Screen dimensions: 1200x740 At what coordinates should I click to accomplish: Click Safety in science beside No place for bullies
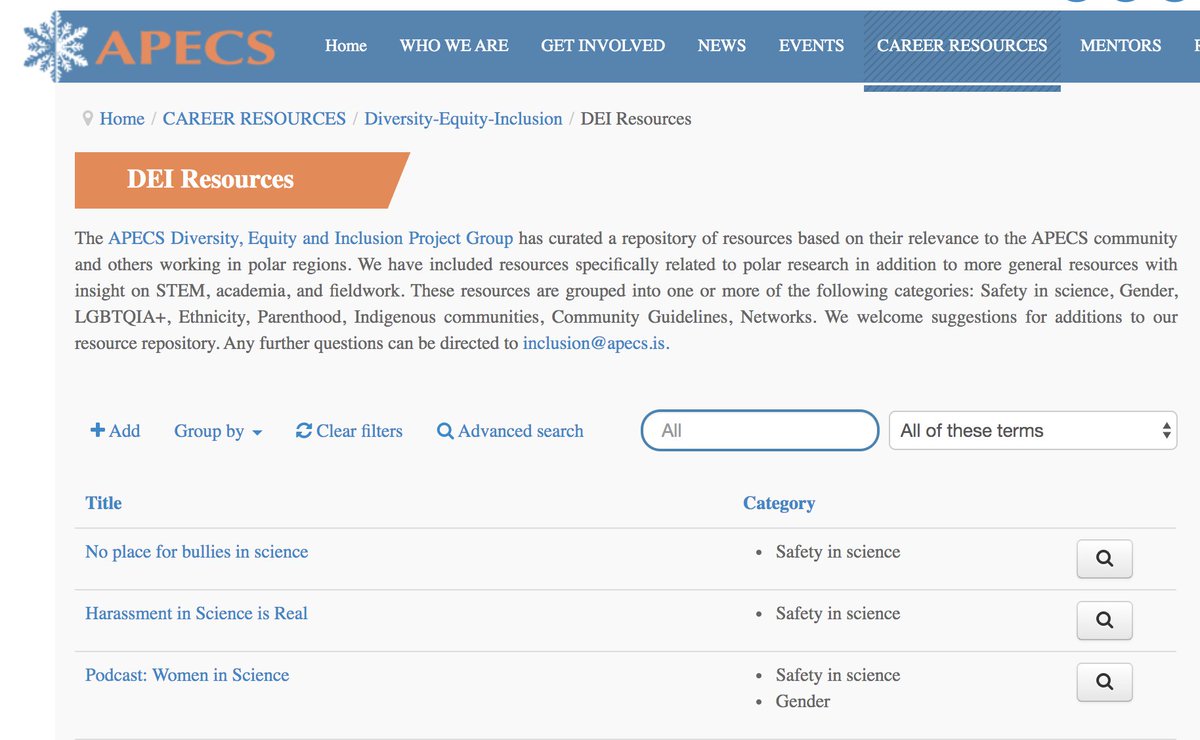(838, 552)
